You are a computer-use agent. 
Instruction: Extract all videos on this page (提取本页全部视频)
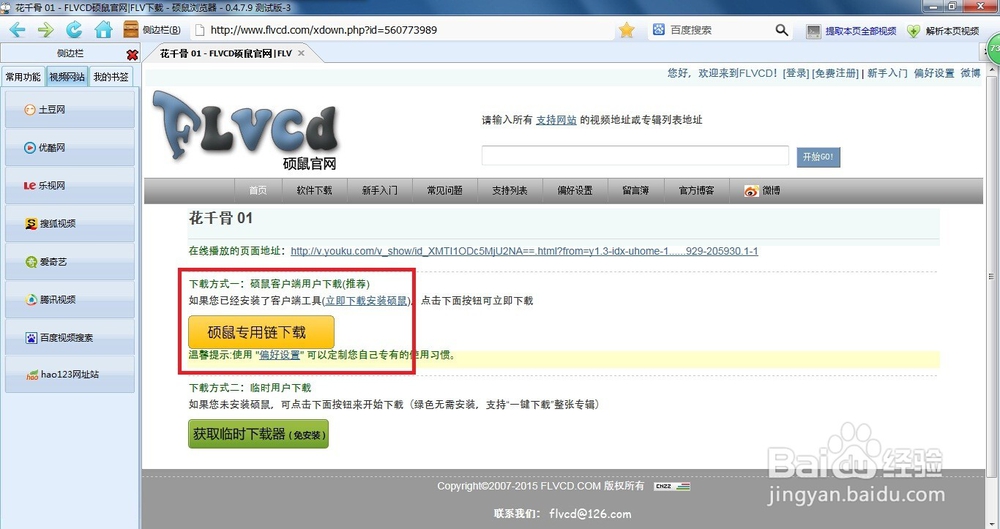point(851,31)
